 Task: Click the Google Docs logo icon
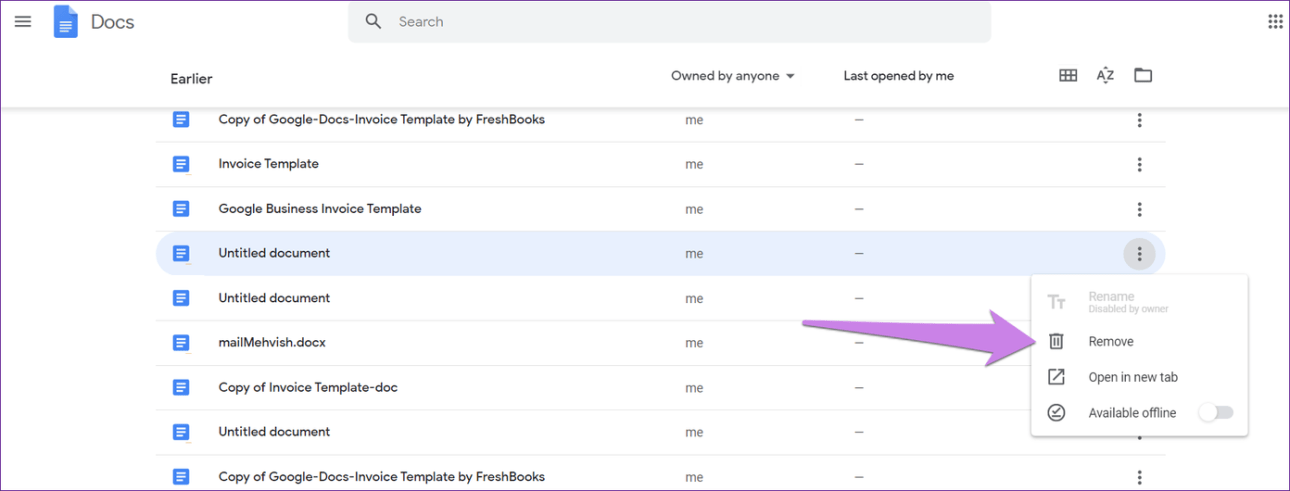coord(66,22)
